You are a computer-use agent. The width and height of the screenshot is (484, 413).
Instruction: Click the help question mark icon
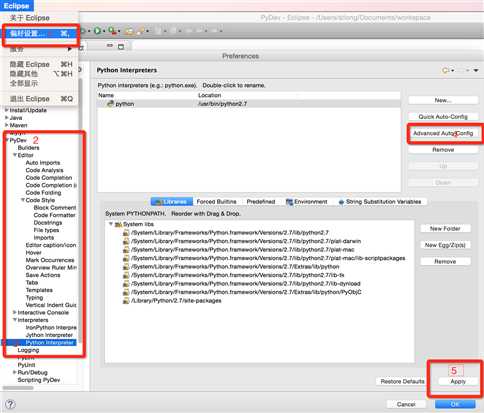pyautogui.click(x=10, y=404)
